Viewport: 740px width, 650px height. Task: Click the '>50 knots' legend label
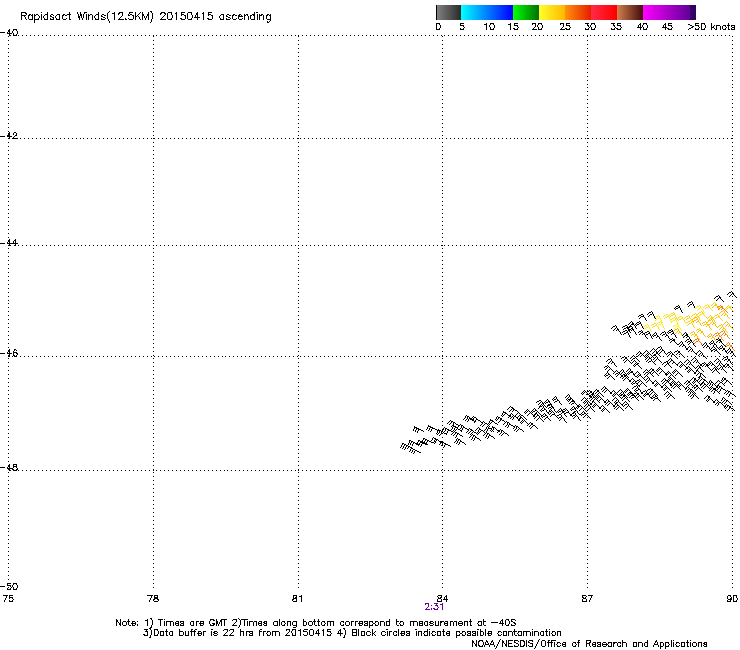(711, 27)
